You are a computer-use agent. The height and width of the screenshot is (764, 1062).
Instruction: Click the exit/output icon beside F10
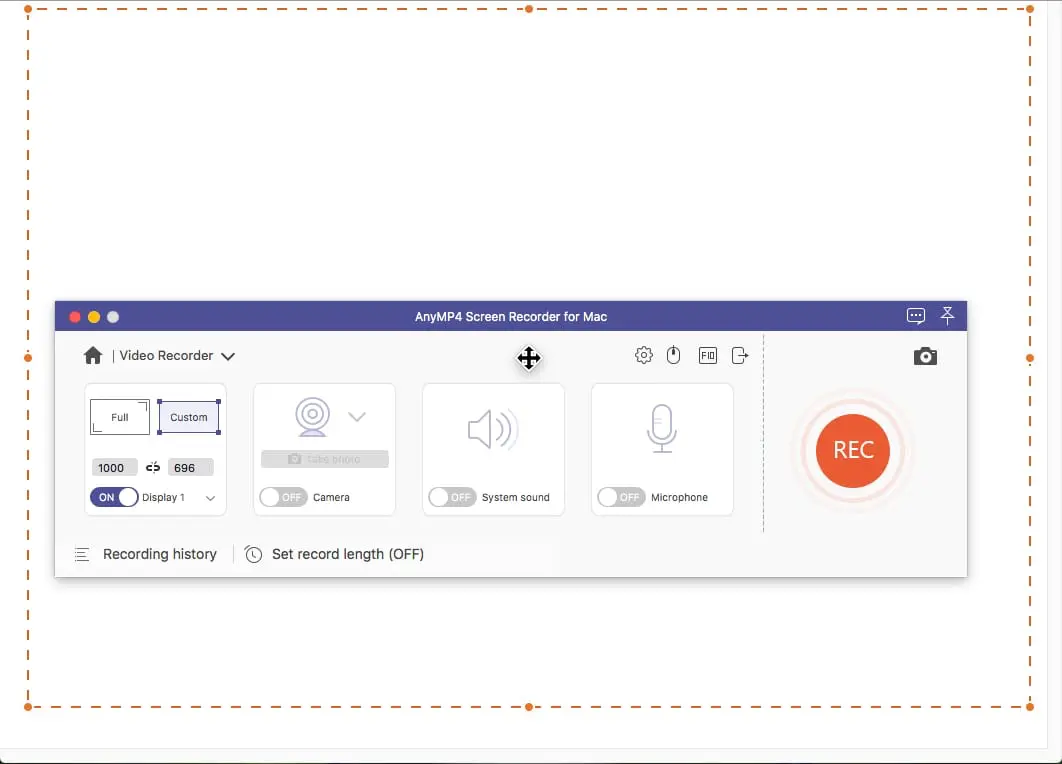(x=739, y=355)
